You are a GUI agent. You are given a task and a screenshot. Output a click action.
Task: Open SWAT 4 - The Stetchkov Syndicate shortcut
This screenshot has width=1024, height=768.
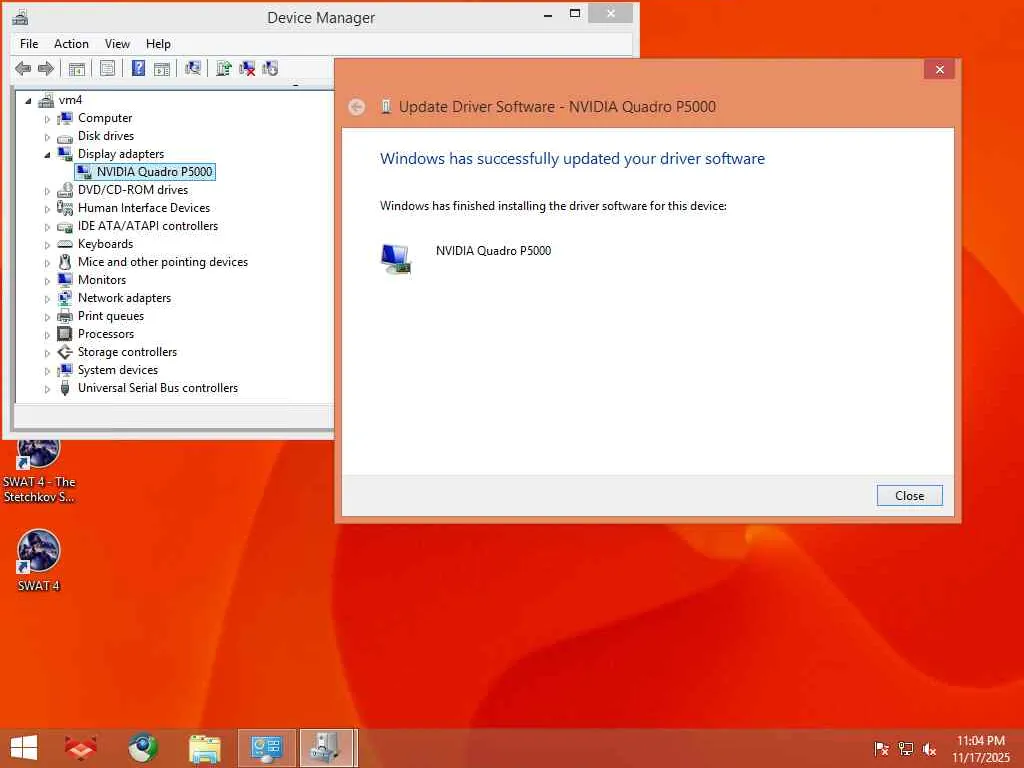39,471
